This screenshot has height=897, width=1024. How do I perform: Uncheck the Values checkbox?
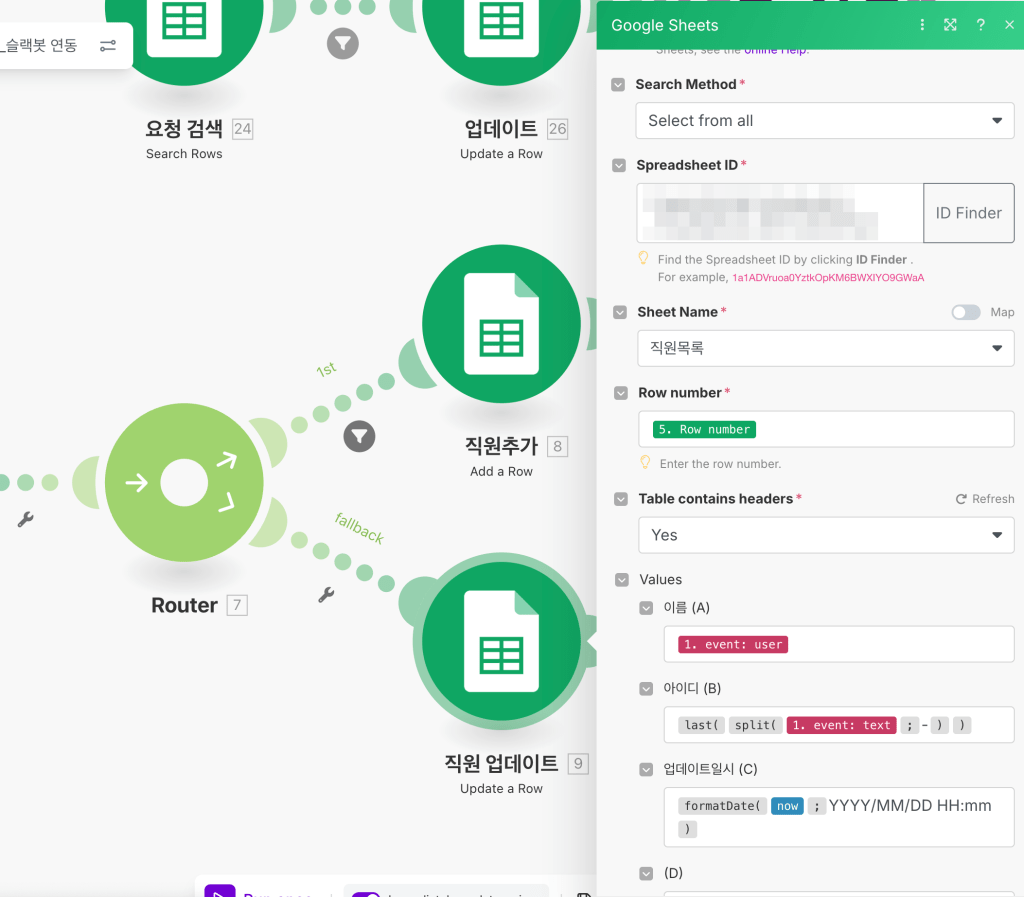click(x=620, y=579)
